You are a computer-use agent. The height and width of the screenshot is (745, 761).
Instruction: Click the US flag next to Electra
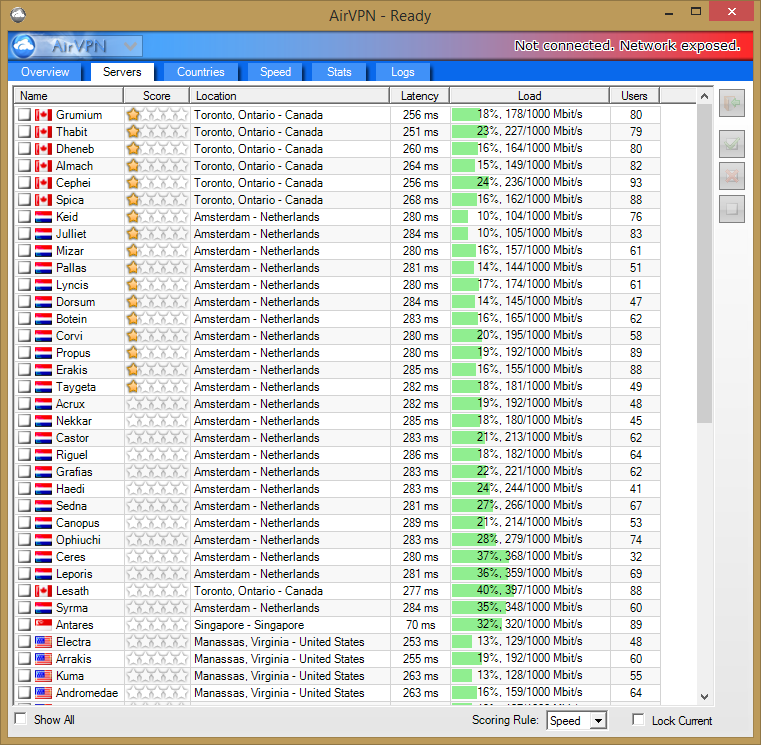pos(43,642)
